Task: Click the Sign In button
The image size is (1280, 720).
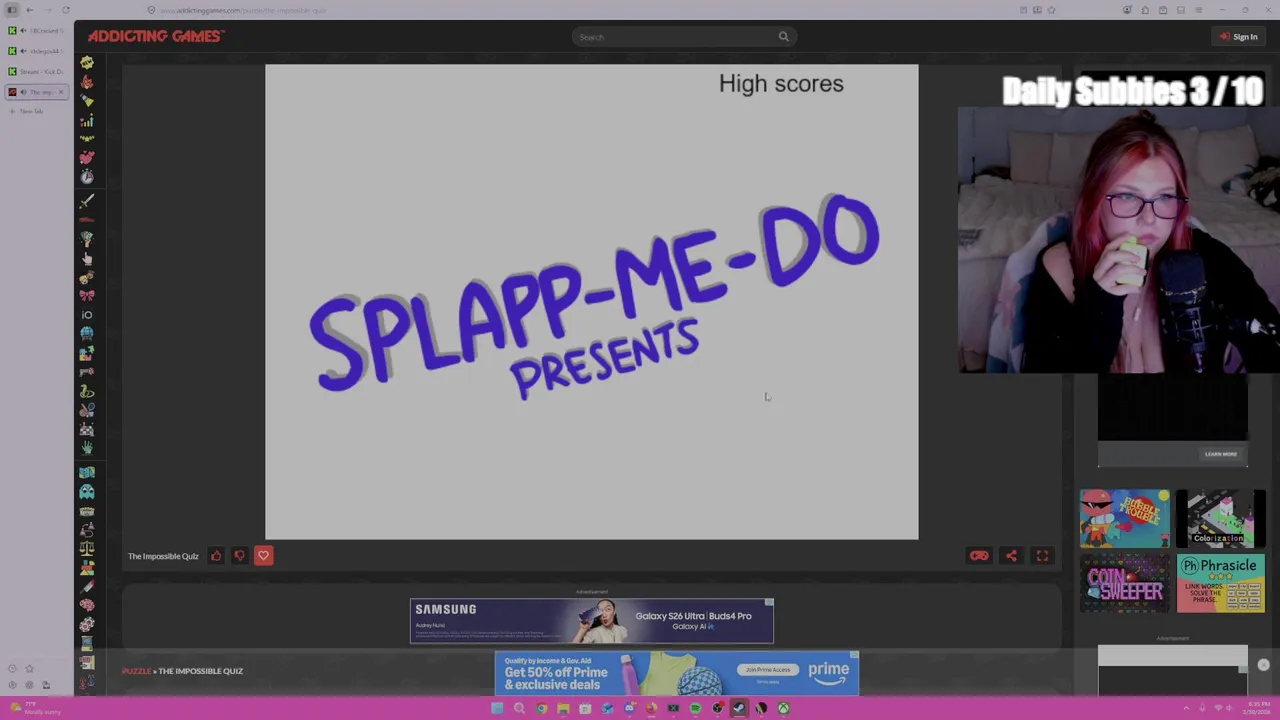Action: point(1238,37)
